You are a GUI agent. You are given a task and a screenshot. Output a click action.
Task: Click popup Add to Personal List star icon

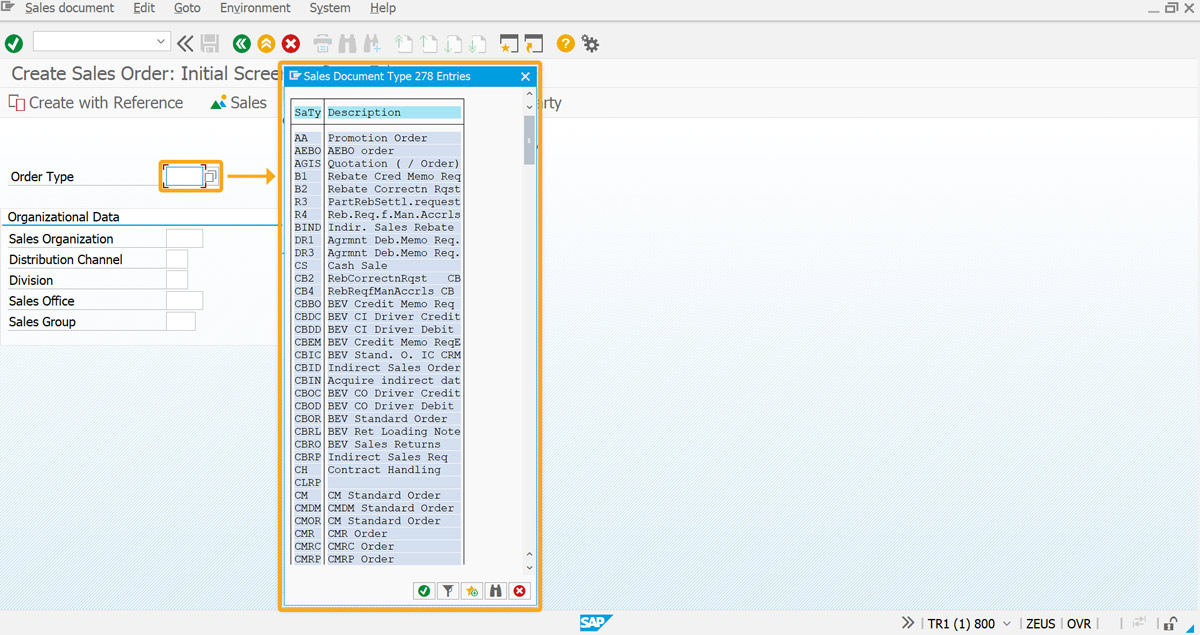pos(472,591)
